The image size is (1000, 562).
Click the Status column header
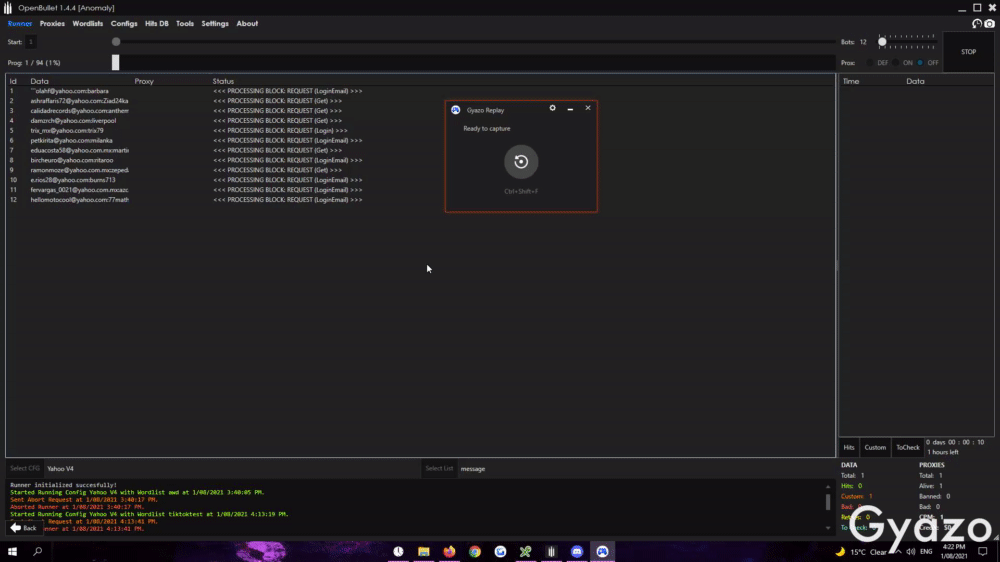point(223,81)
